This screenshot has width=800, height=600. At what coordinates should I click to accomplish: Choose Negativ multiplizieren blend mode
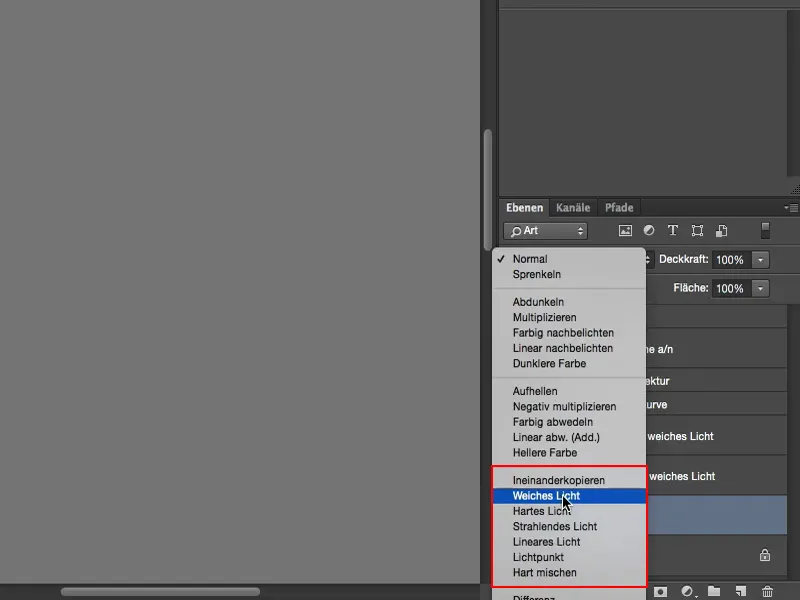569,407
